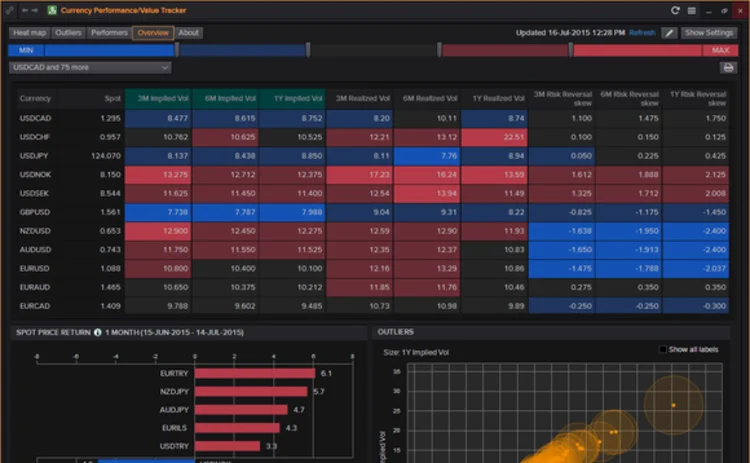Click the second color scale slider handle

pos(308,50)
